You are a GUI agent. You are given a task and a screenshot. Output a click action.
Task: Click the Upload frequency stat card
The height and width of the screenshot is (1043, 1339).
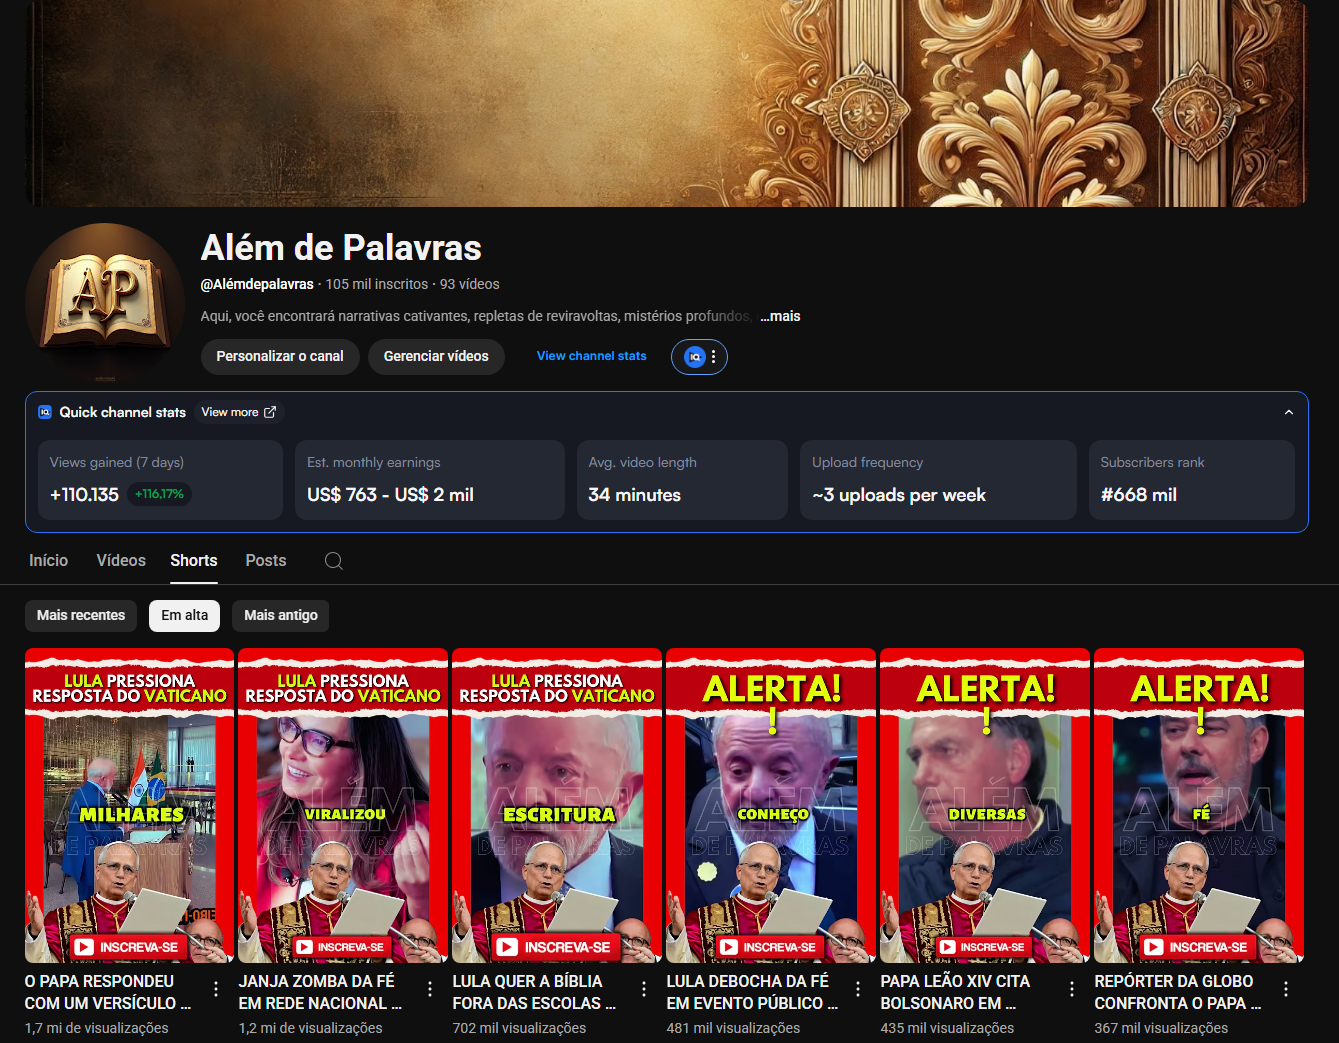(938, 480)
